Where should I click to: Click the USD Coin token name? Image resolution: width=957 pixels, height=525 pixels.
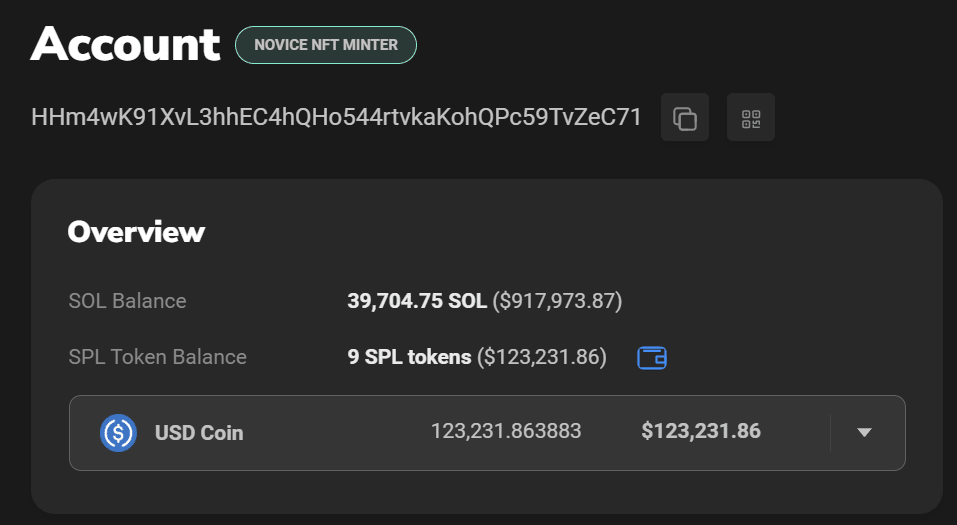tap(199, 433)
